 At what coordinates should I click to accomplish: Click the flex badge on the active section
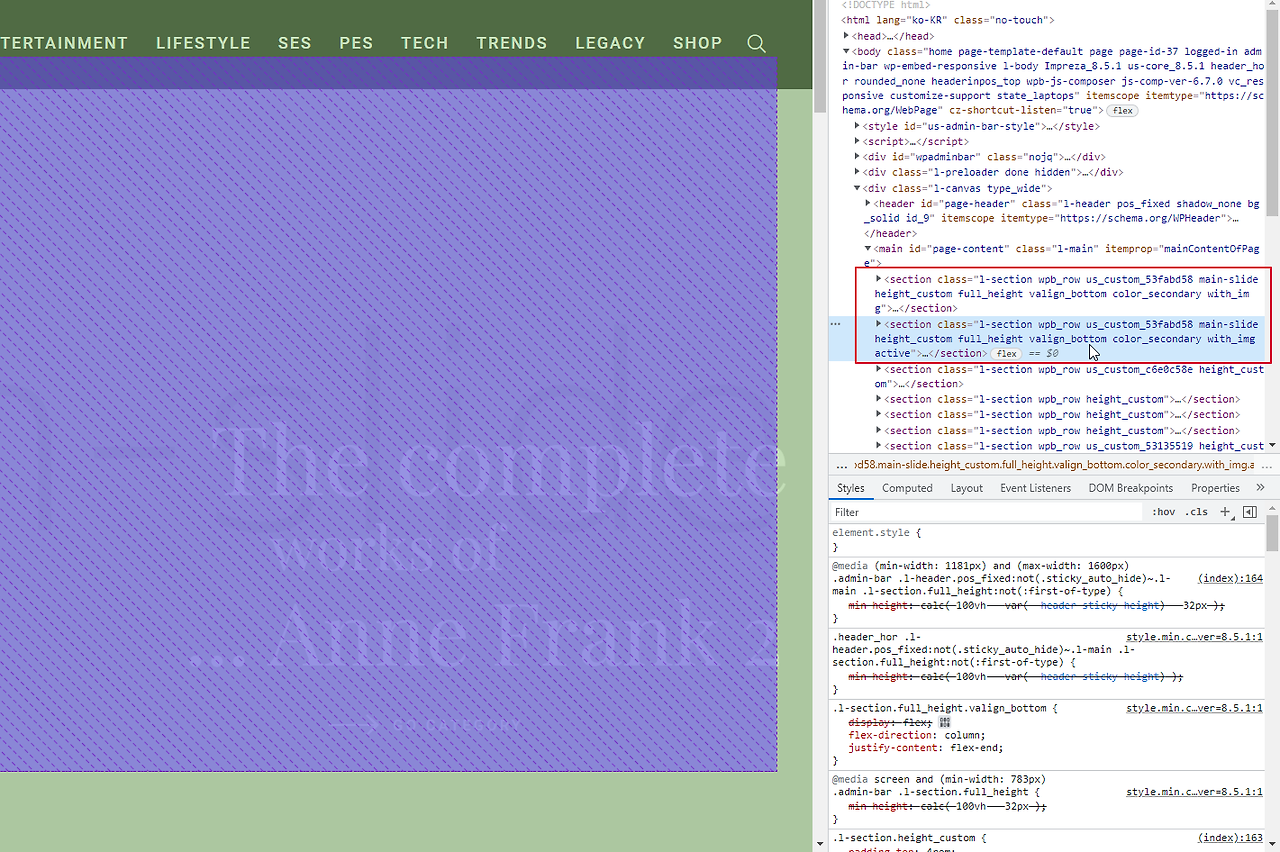[x=1006, y=354]
